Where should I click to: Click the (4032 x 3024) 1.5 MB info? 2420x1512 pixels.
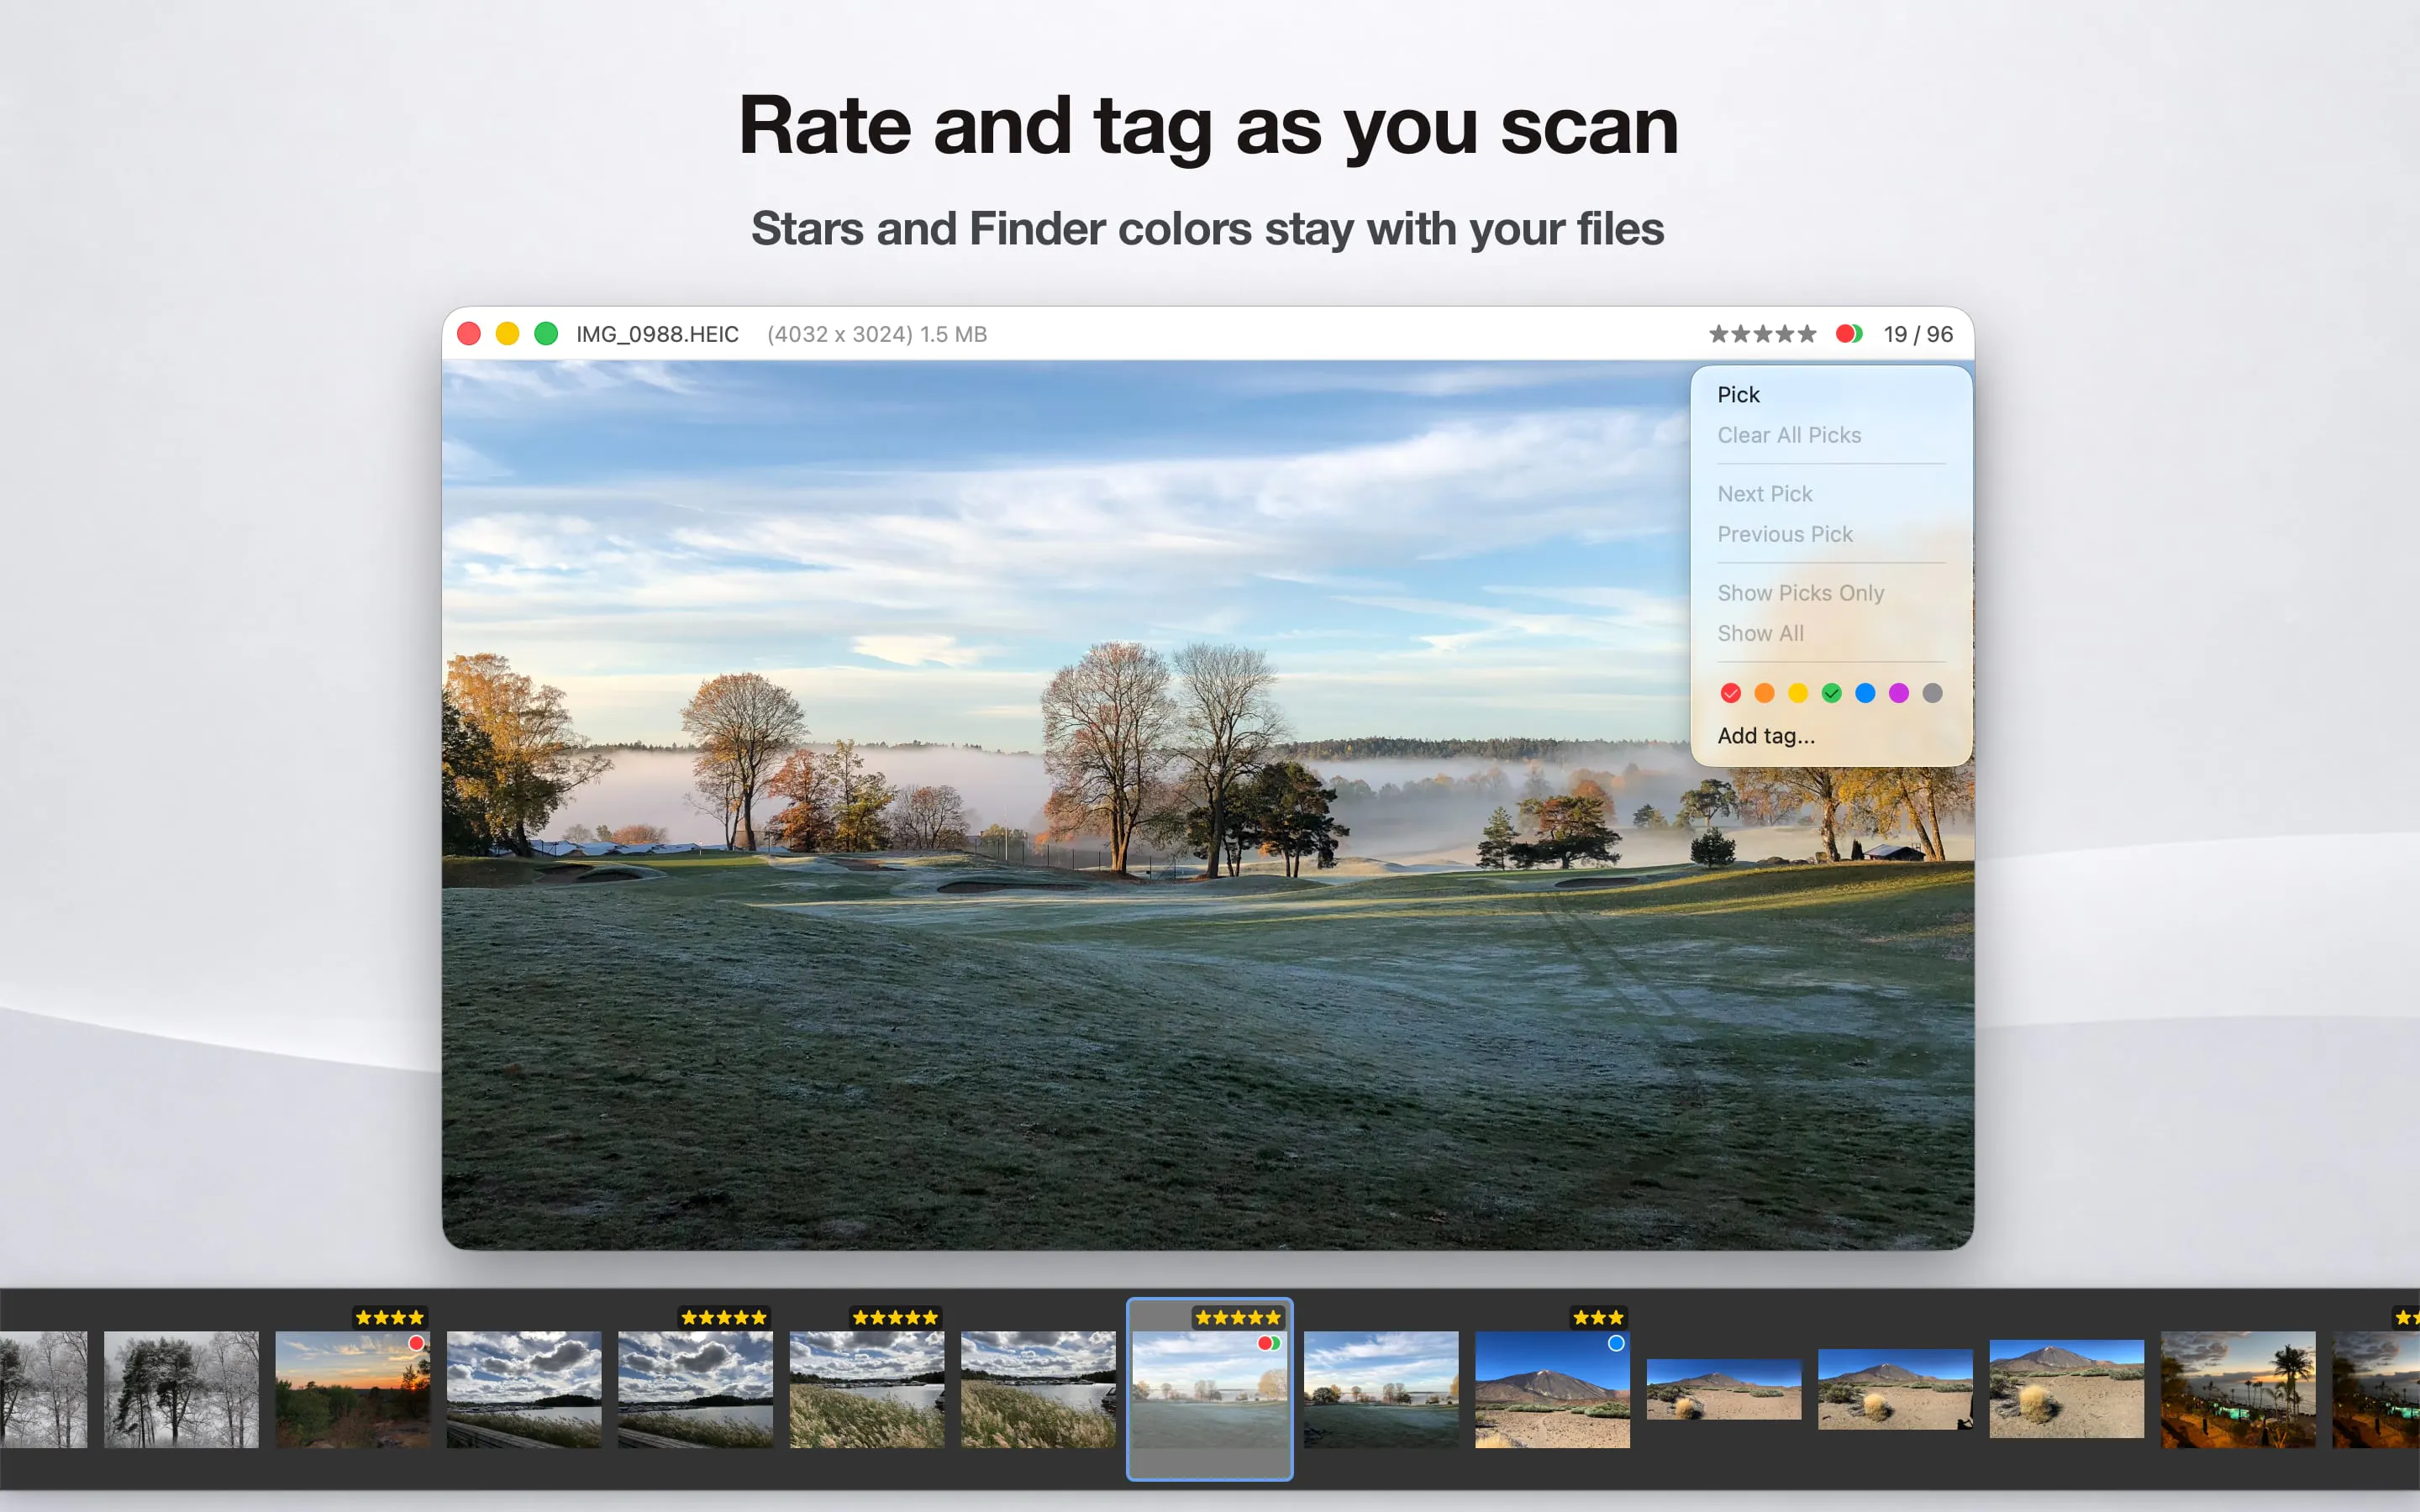point(877,334)
